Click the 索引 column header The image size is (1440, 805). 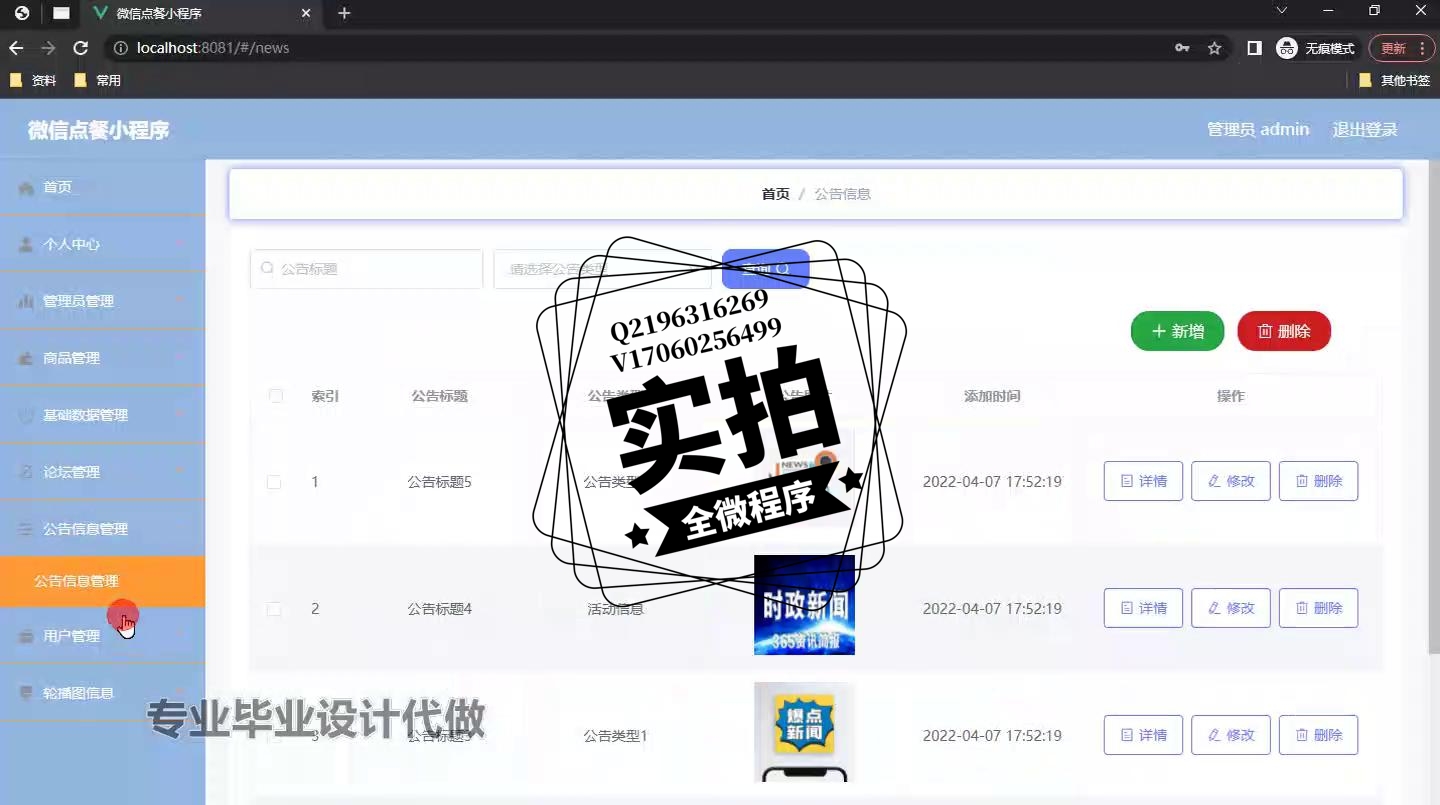coord(325,396)
